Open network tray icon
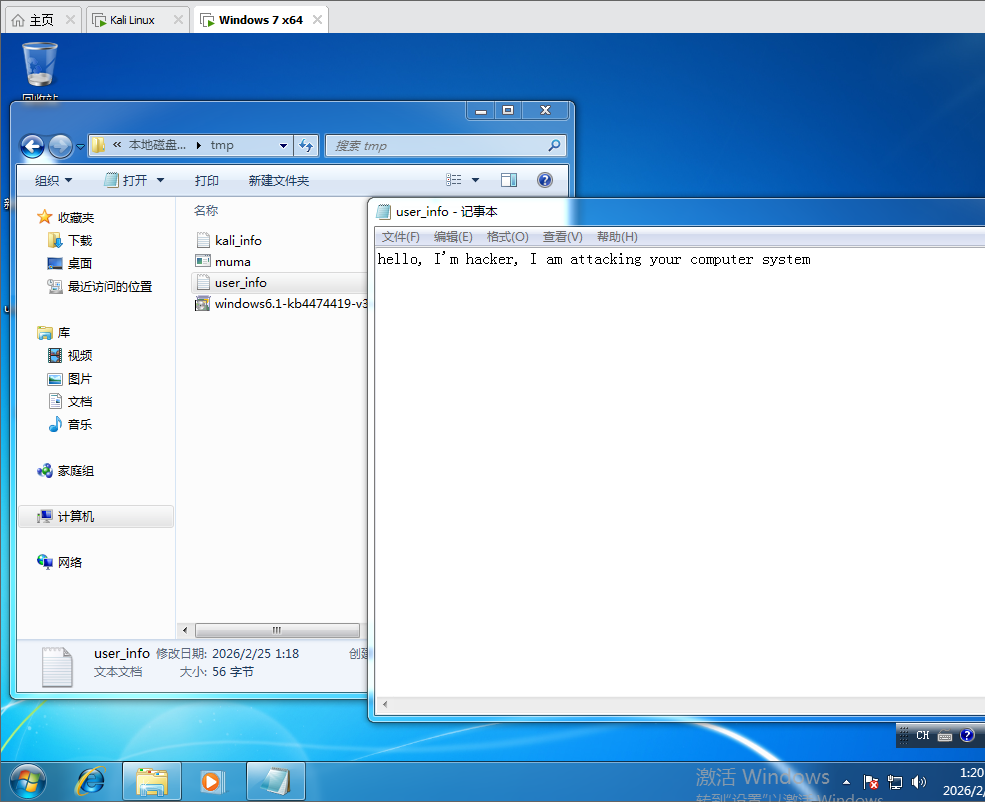 point(895,782)
